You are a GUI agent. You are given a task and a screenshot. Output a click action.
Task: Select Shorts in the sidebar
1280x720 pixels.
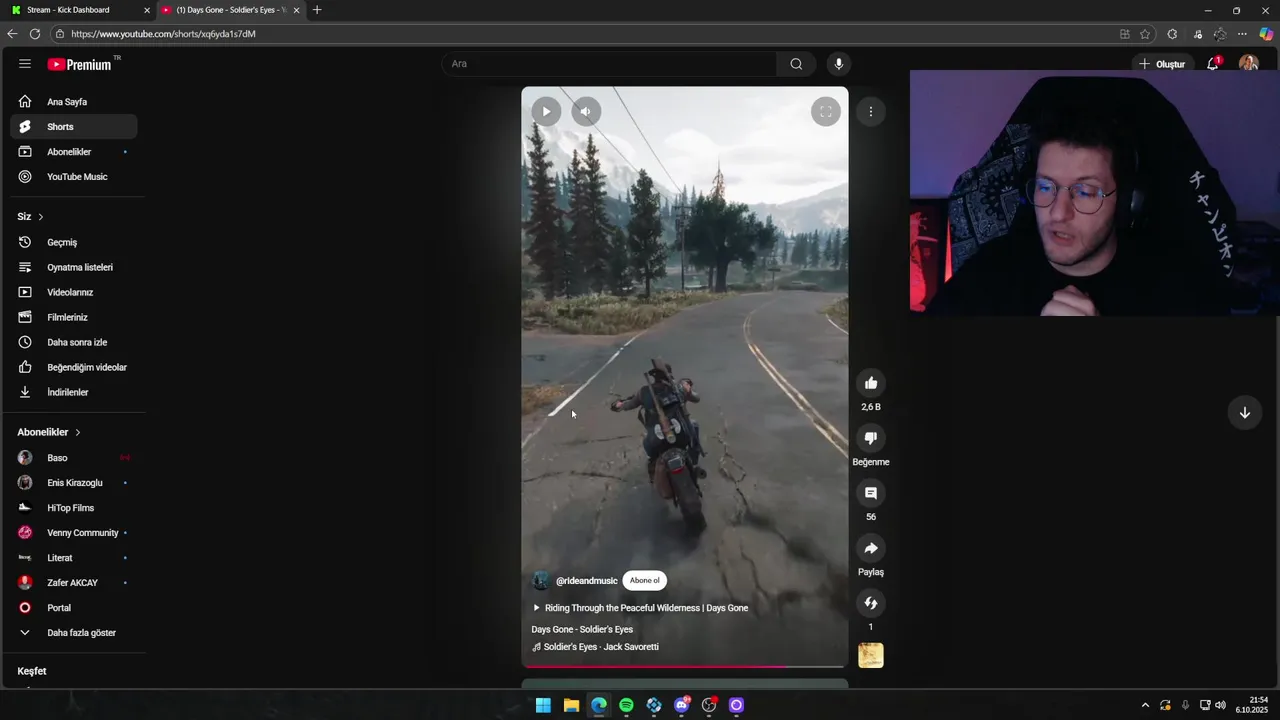[74, 127]
